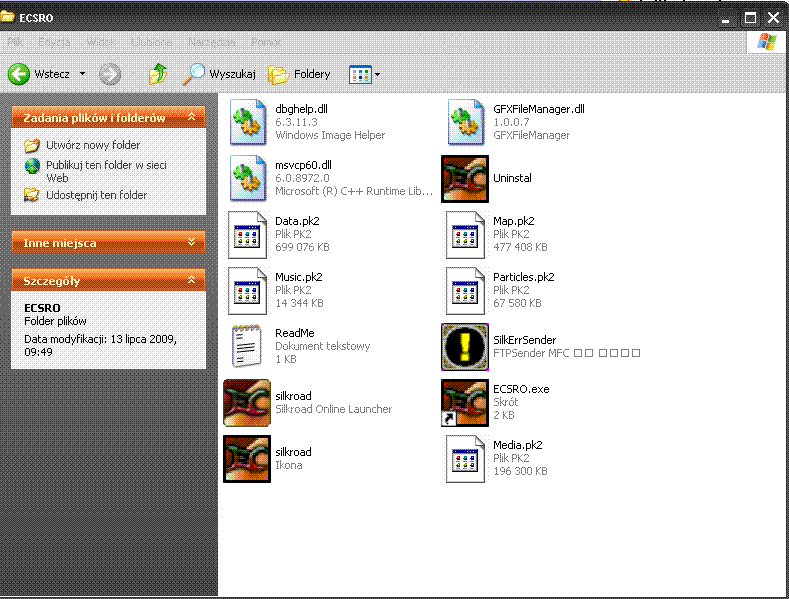Click Utwórz nowy folder link
Image resolution: width=789 pixels, height=599 pixels.
coord(93,145)
